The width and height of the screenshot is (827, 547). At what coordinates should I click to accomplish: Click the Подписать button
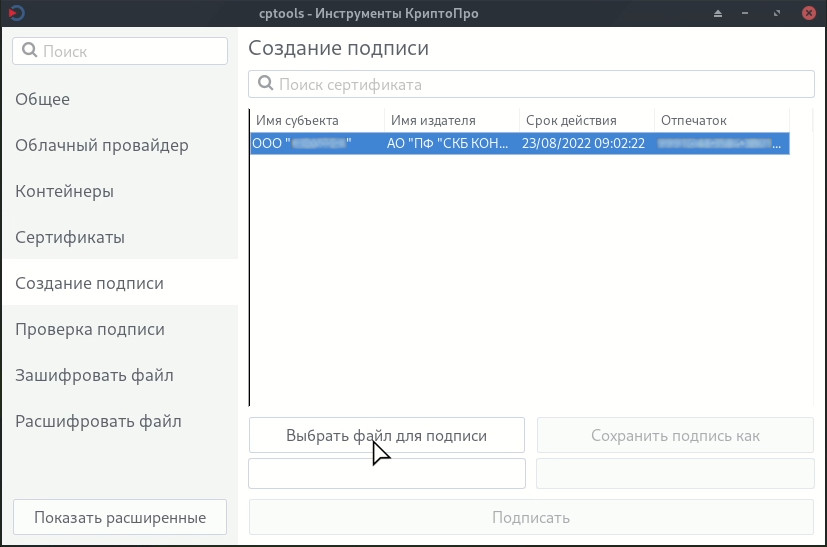pos(531,517)
